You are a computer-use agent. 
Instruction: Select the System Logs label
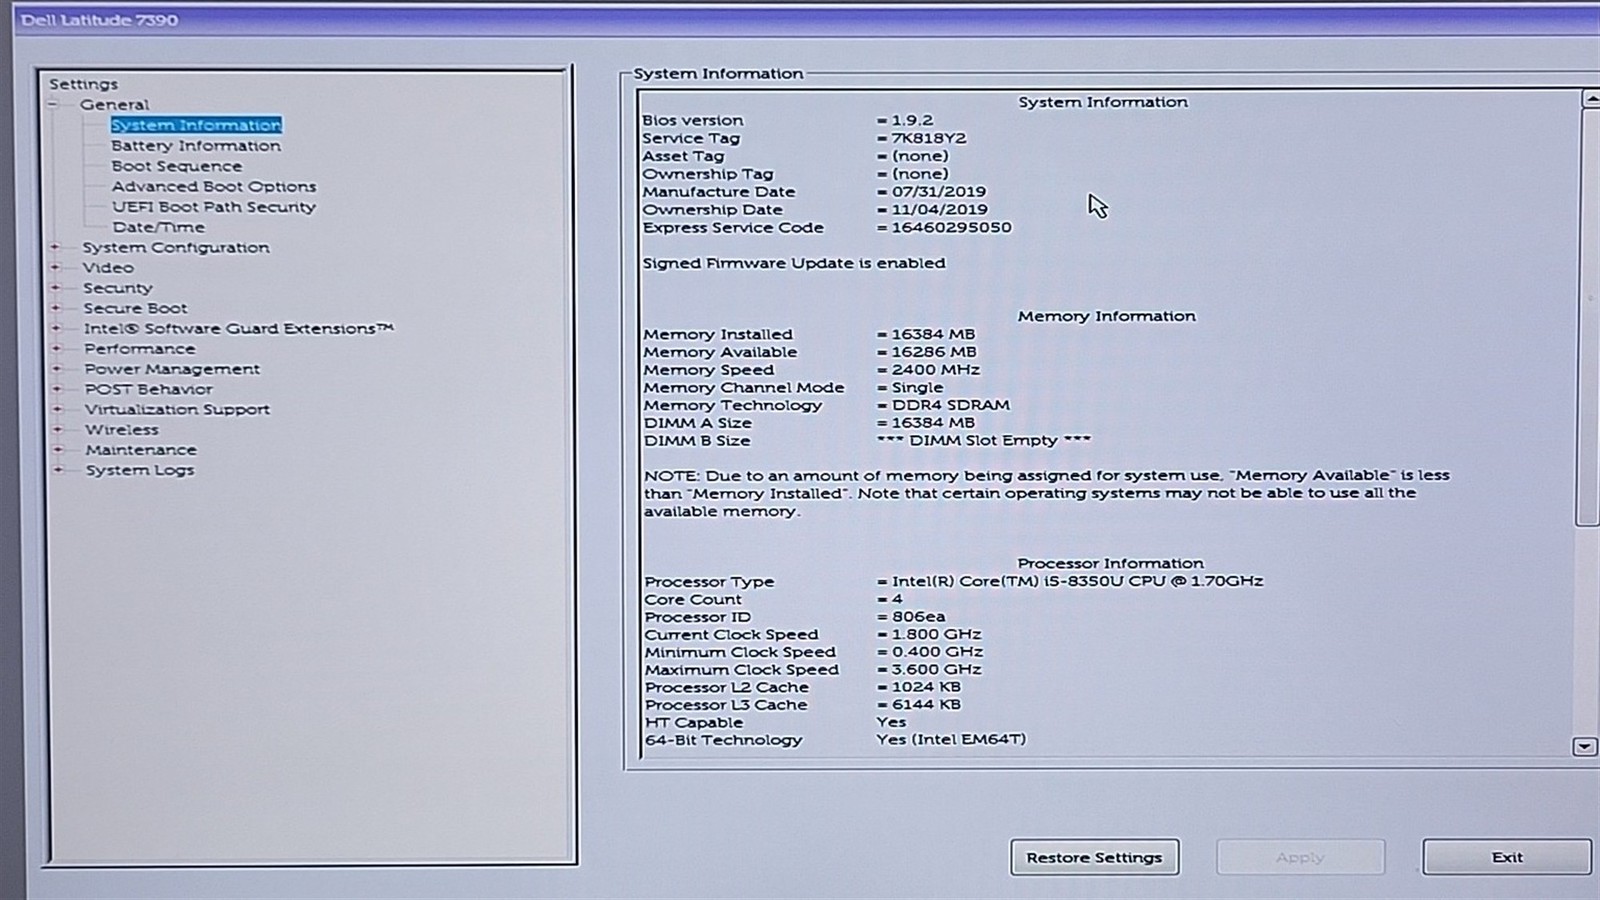click(140, 470)
